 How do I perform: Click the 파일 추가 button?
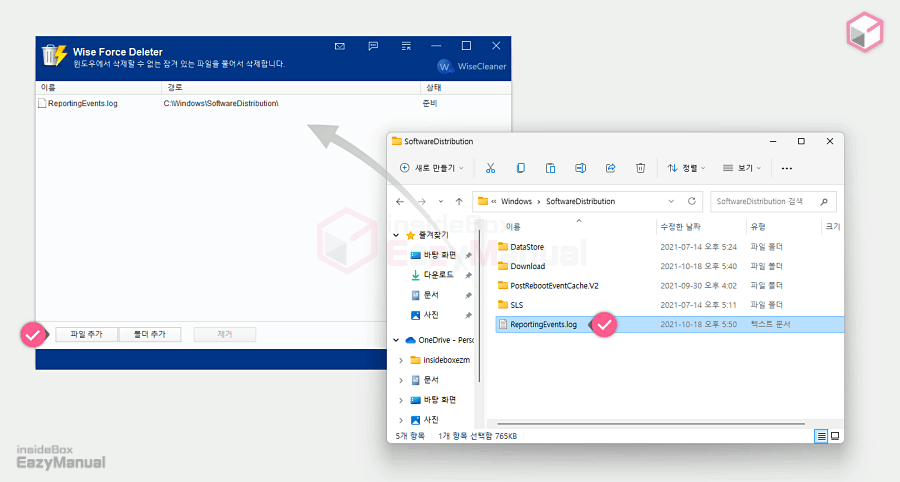87,335
